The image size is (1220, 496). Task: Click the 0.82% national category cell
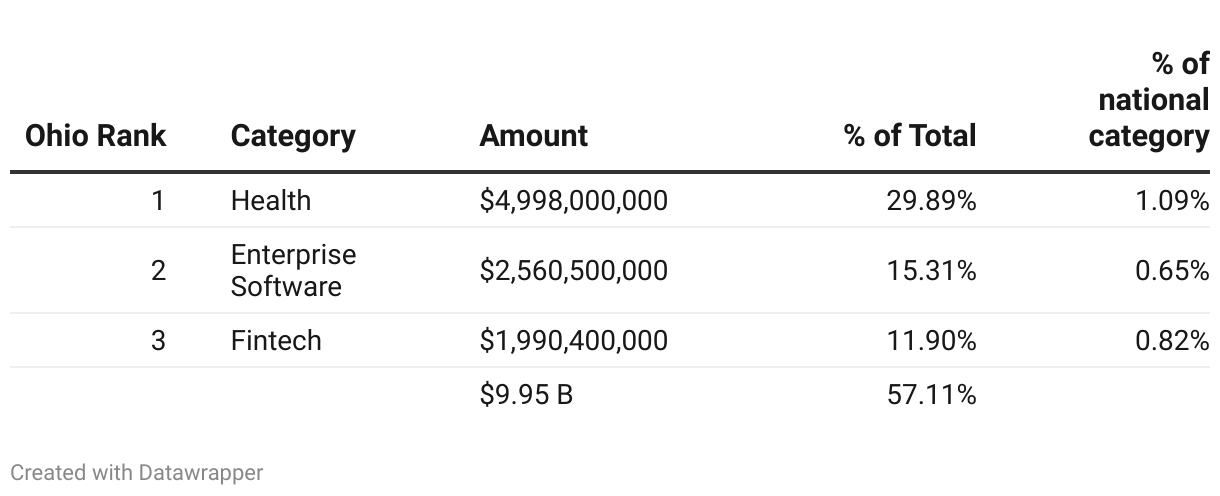tap(1172, 341)
